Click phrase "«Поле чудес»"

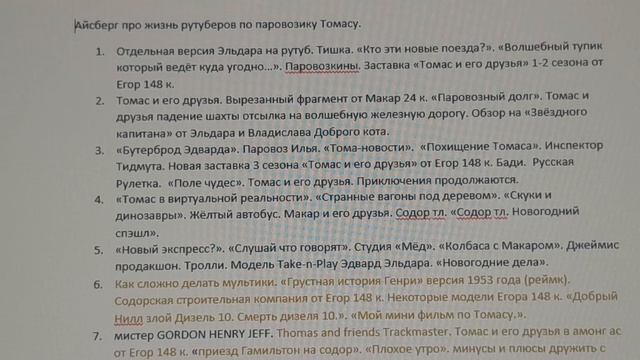click(x=206, y=182)
